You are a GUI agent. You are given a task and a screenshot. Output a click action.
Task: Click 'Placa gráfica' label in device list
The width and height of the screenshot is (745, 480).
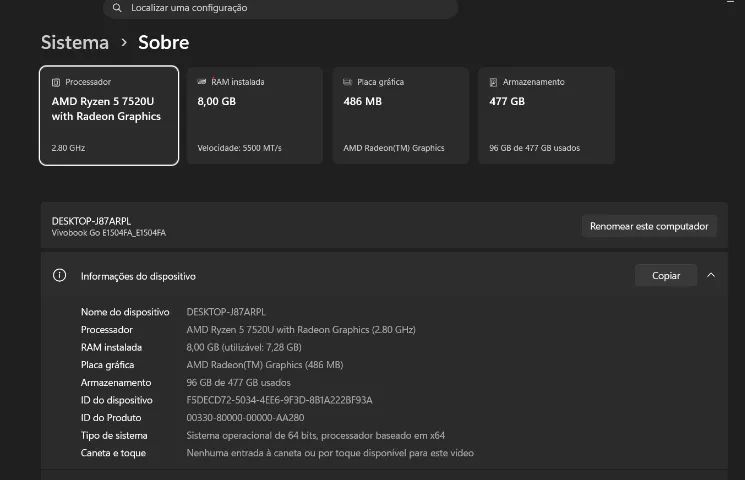(107, 365)
